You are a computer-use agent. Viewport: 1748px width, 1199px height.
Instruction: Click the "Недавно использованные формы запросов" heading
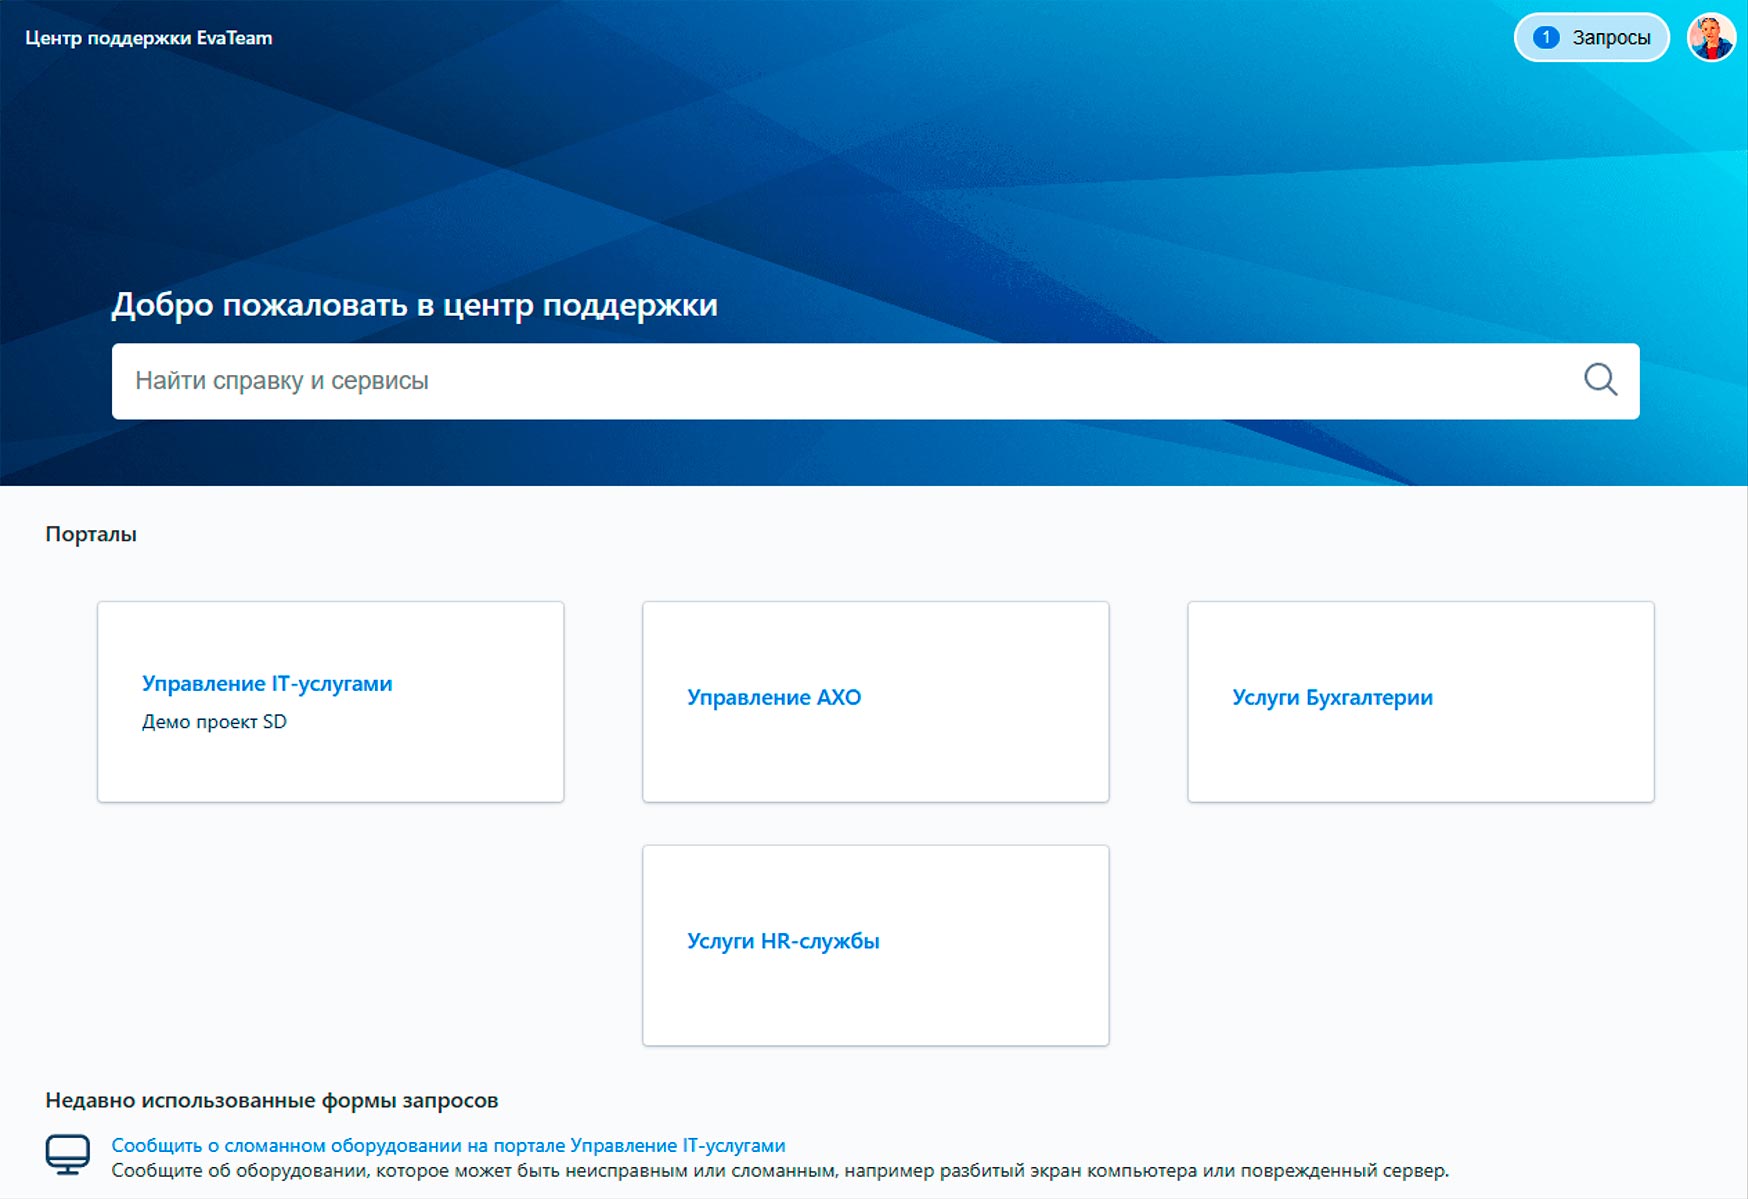(x=272, y=1099)
